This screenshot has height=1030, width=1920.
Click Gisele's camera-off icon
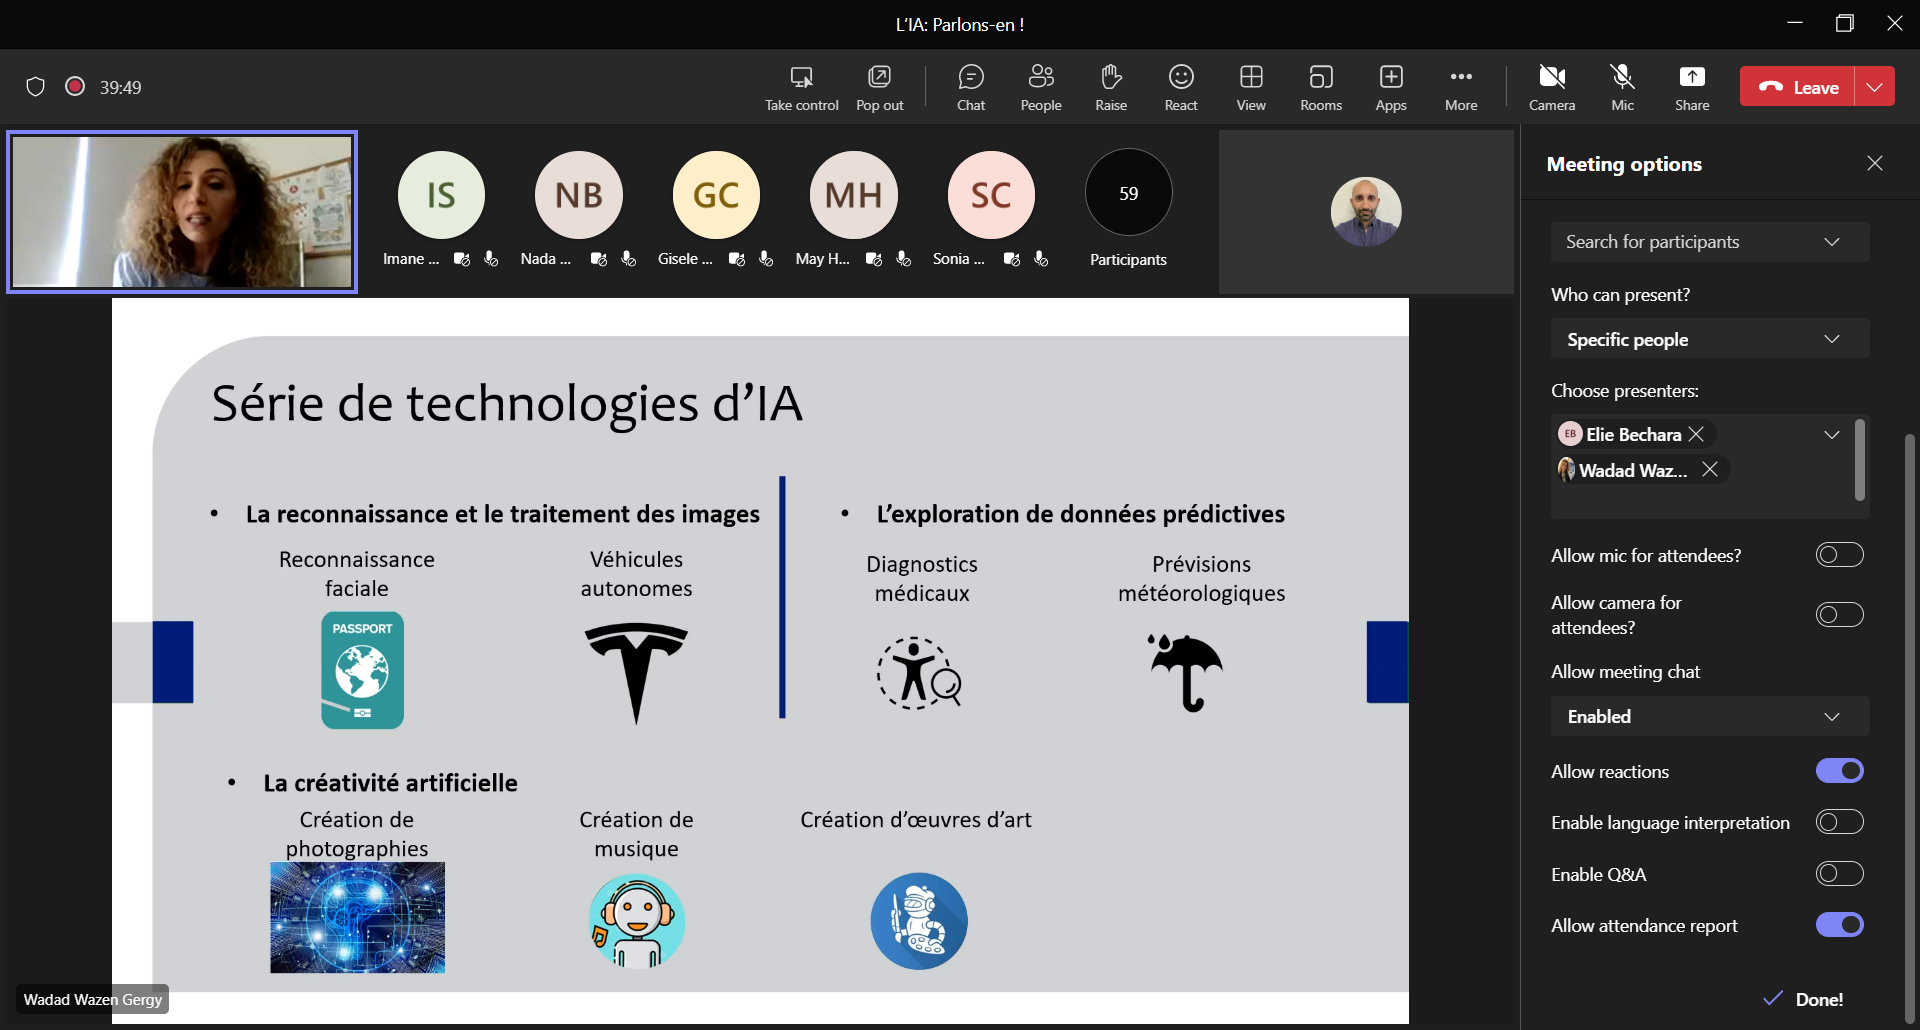tap(737, 259)
